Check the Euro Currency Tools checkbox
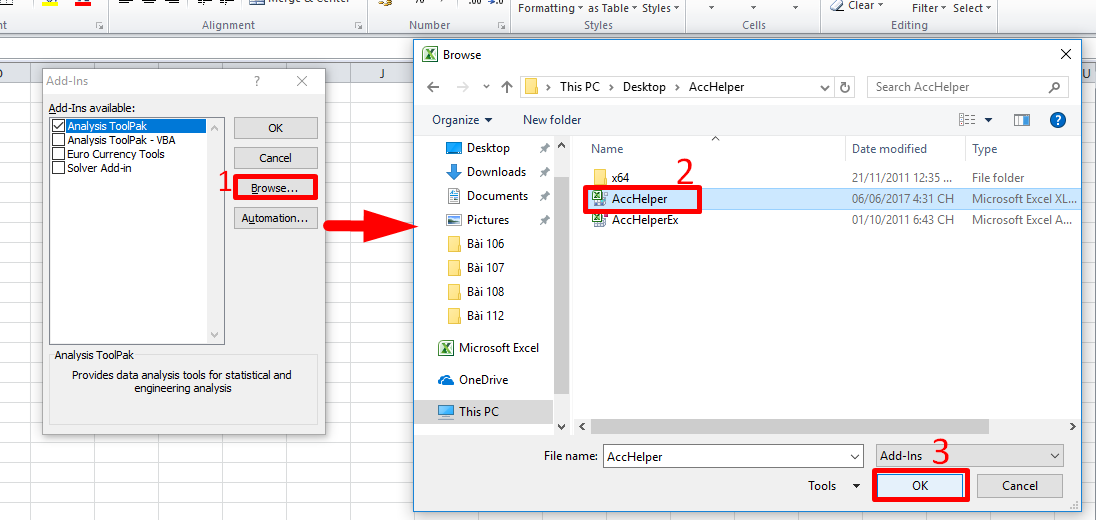Viewport: 1096px width, 520px height. (x=59, y=154)
